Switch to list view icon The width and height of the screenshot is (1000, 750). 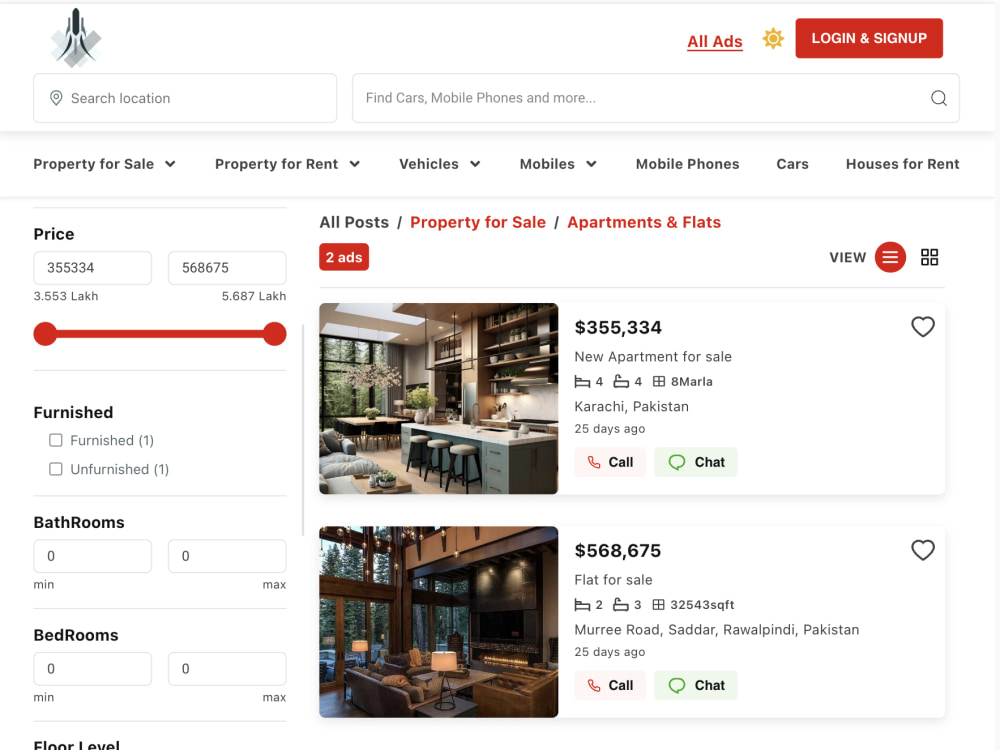click(x=890, y=257)
